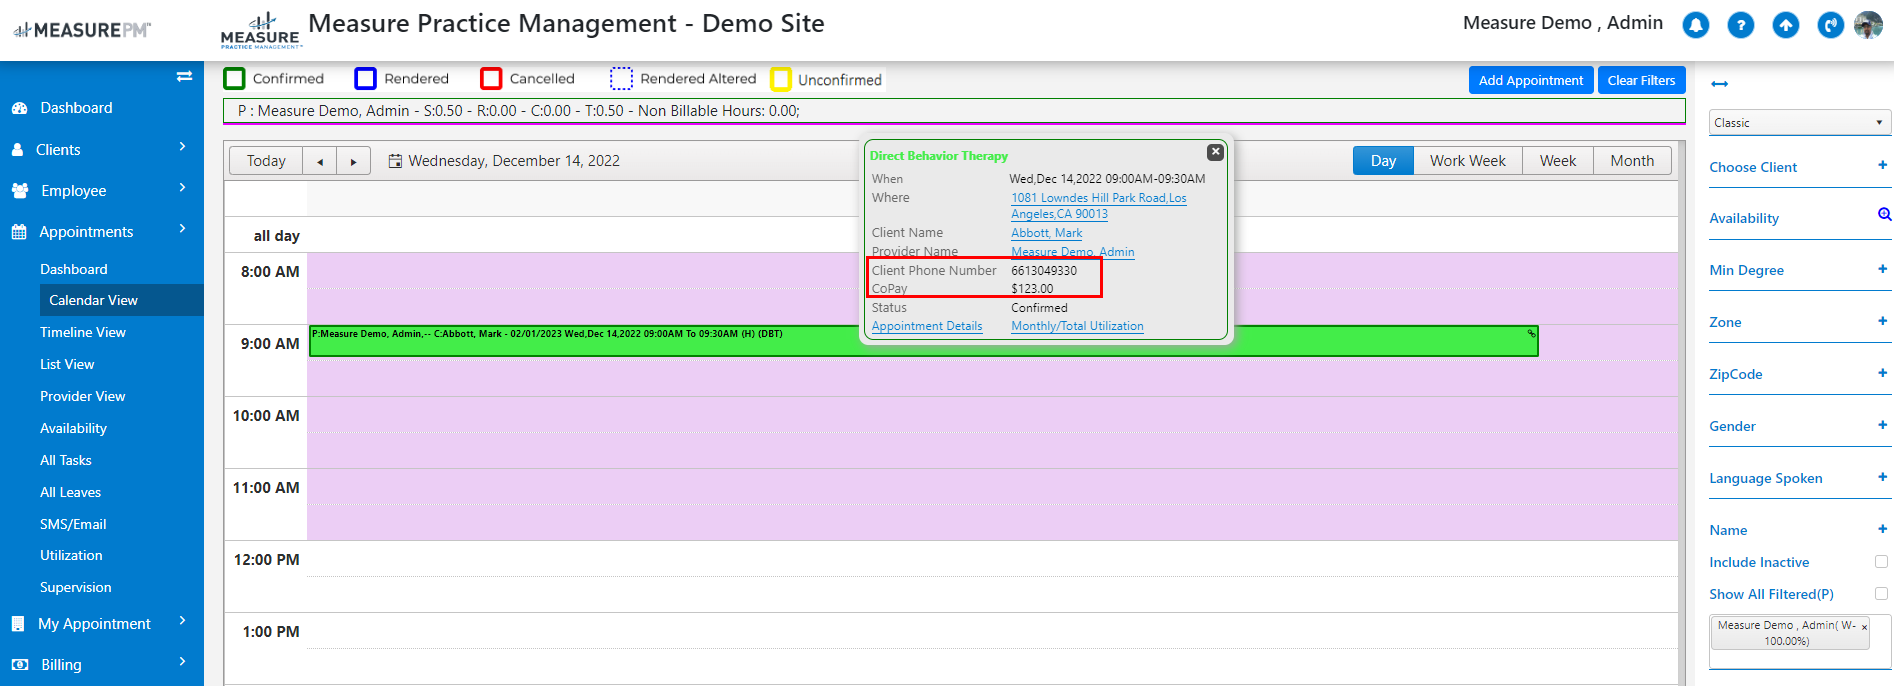Select the green 9:00 AM appointment block
This screenshot has height=686, width=1894.
[923, 341]
